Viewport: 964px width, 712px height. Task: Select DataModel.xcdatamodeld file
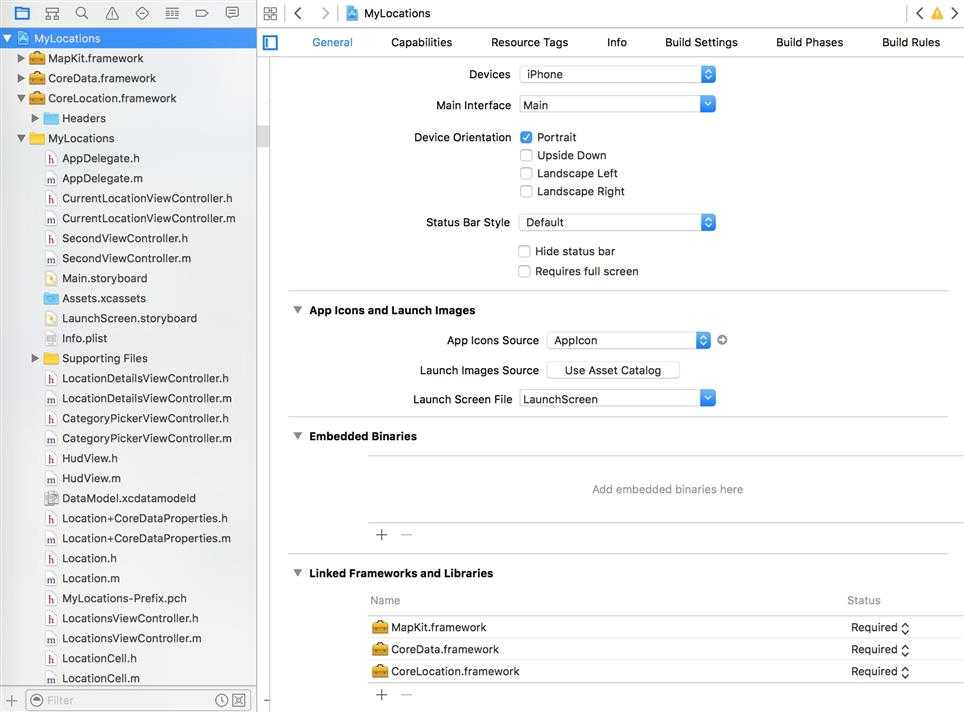pyautogui.click(x=128, y=498)
